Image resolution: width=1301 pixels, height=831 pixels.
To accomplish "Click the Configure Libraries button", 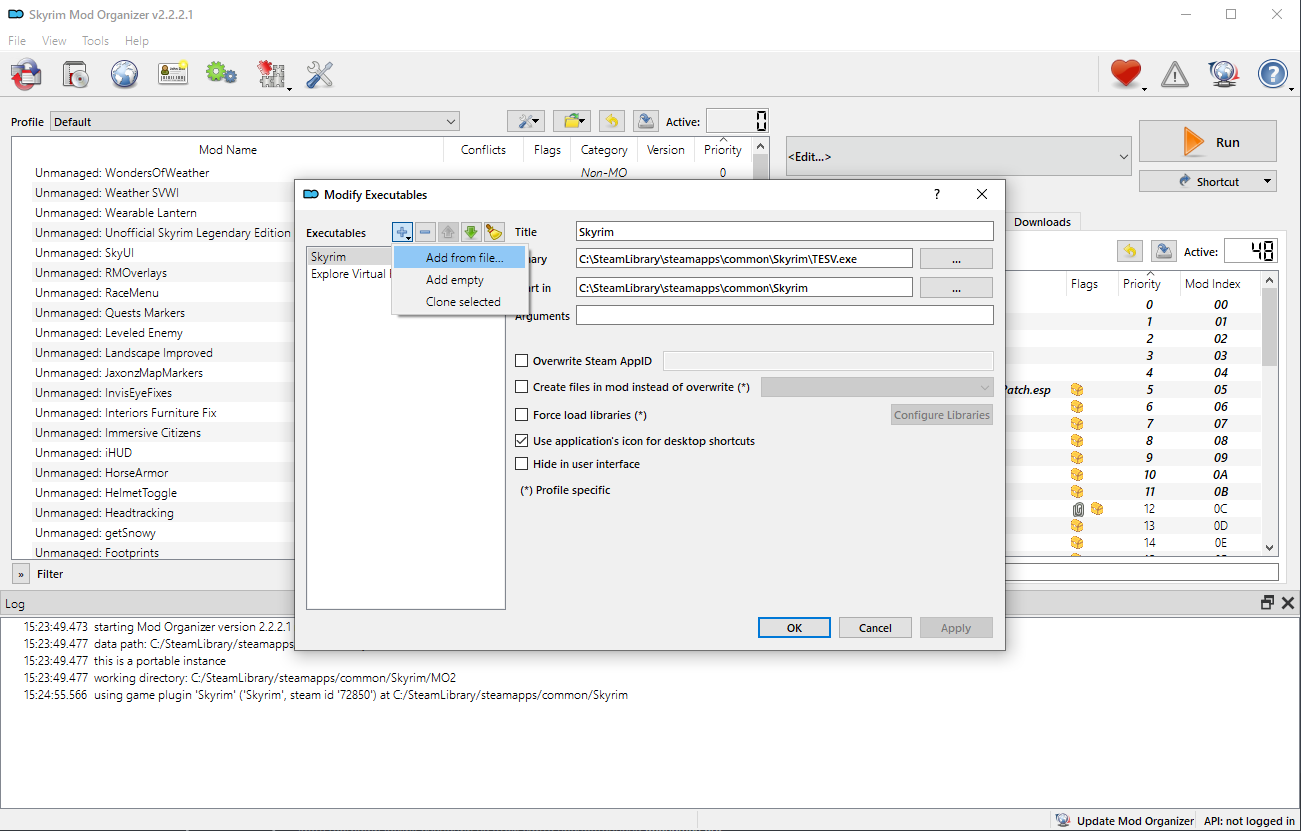I will pyautogui.click(x=942, y=415).
